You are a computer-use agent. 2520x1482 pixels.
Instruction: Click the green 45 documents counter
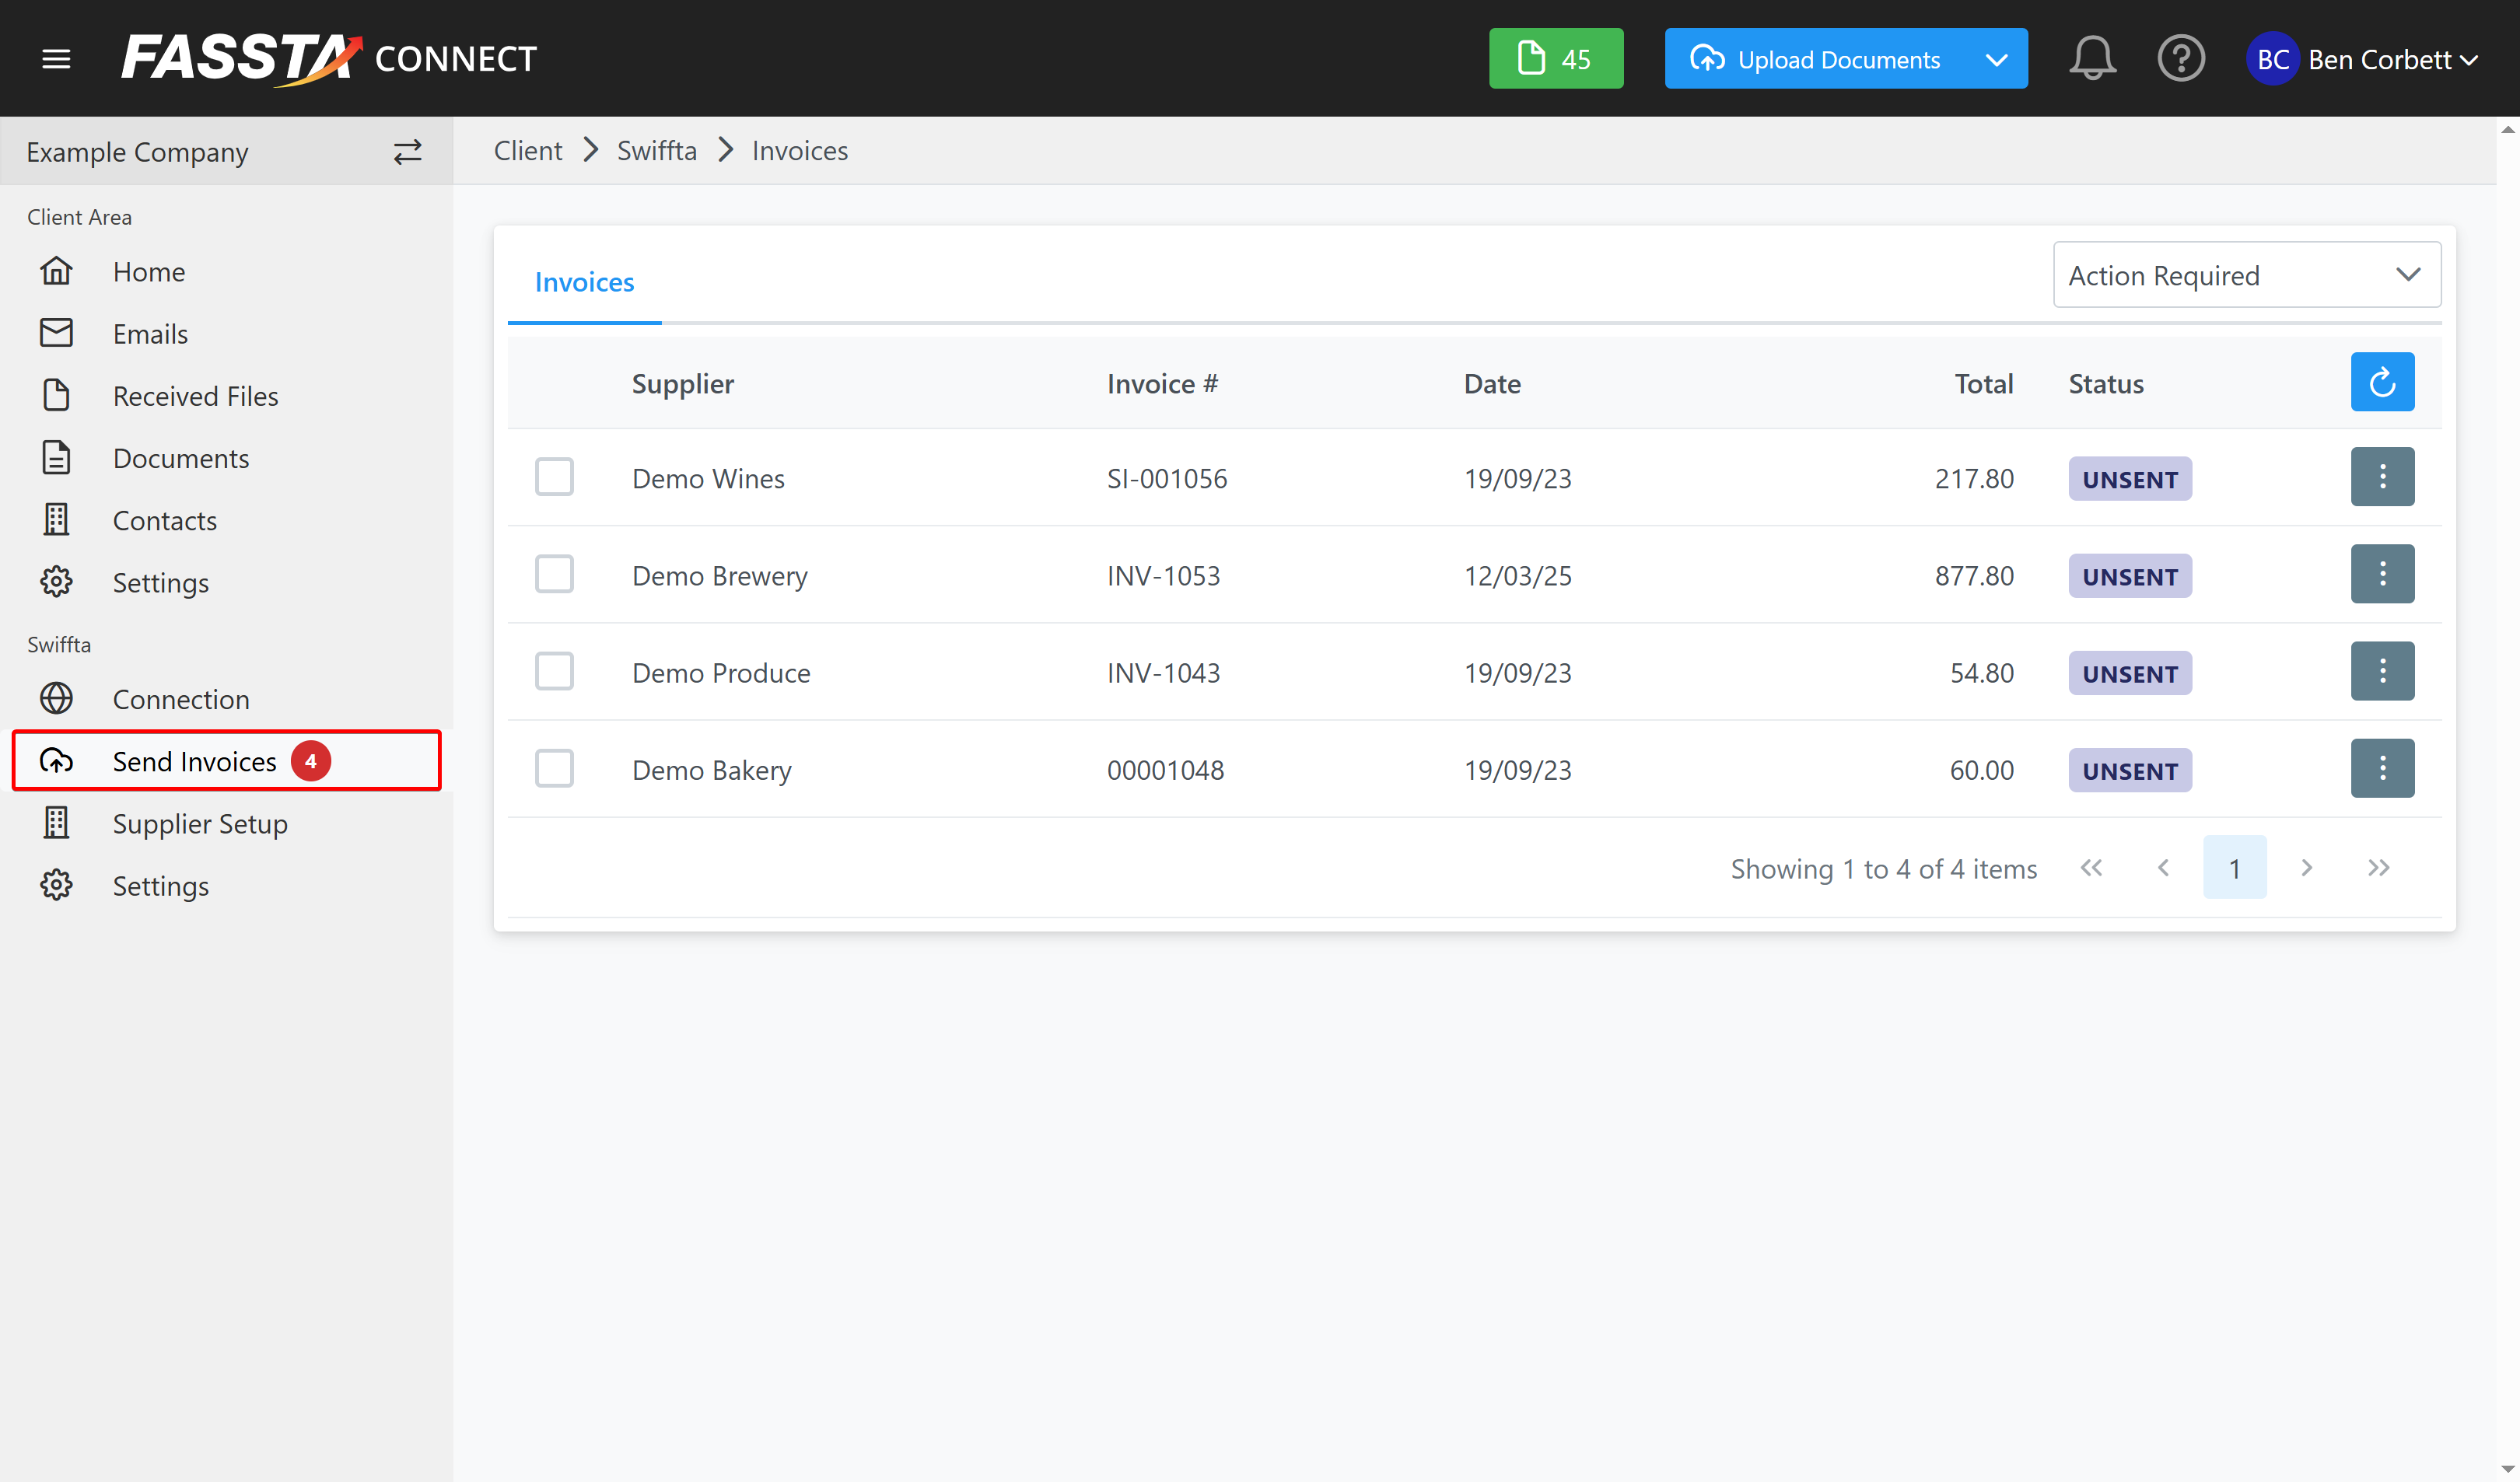click(x=1555, y=59)
